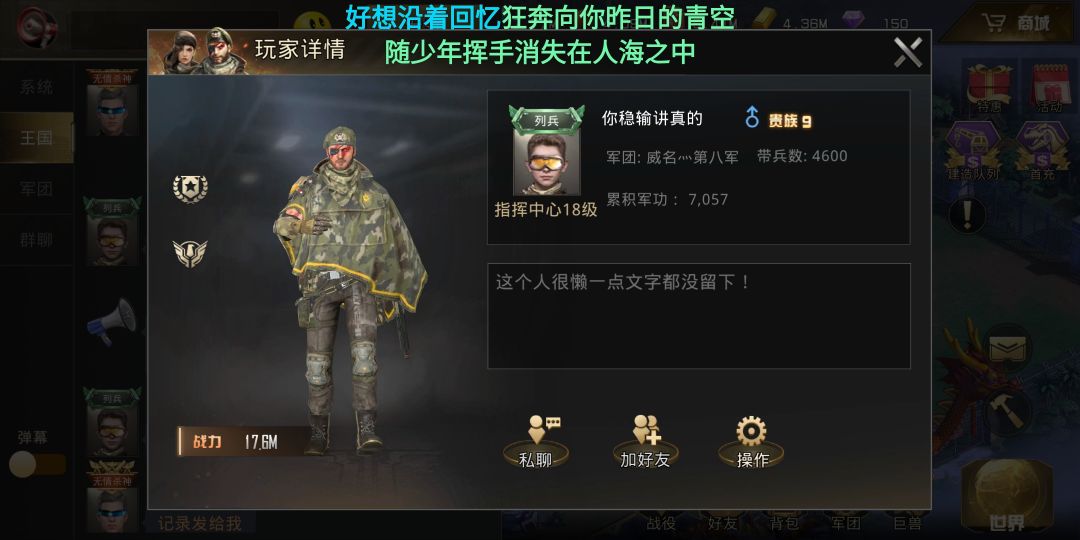Open the 群聊 chat tab
The image size is (1080, 540).
click(37, 240)
